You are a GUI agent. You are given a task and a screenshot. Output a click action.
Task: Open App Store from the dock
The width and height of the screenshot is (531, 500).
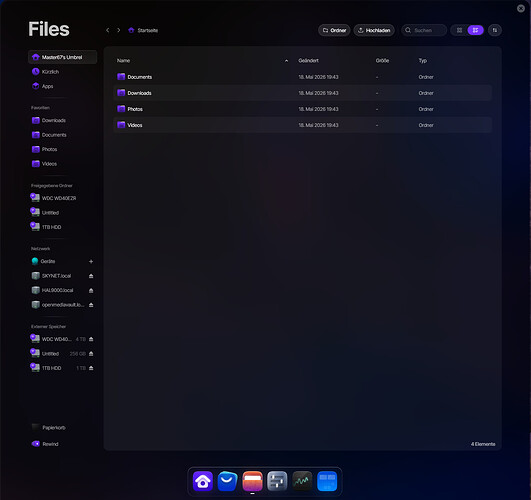tap(228, 481)
